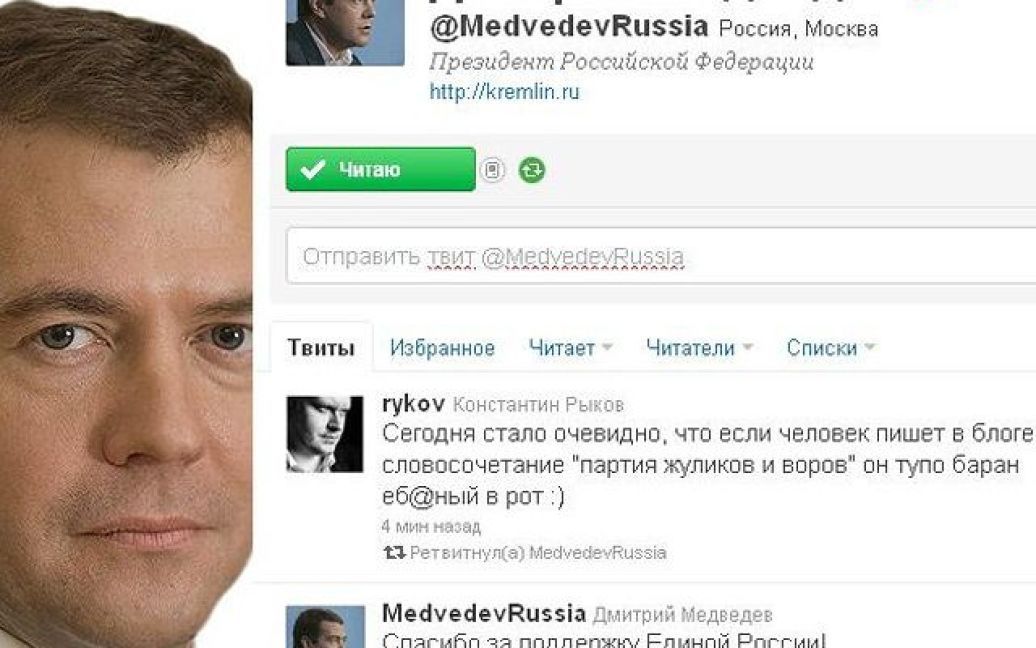Switch to the Твиты tab
The height and width of the screenshot is (648, 1036).
321,347
